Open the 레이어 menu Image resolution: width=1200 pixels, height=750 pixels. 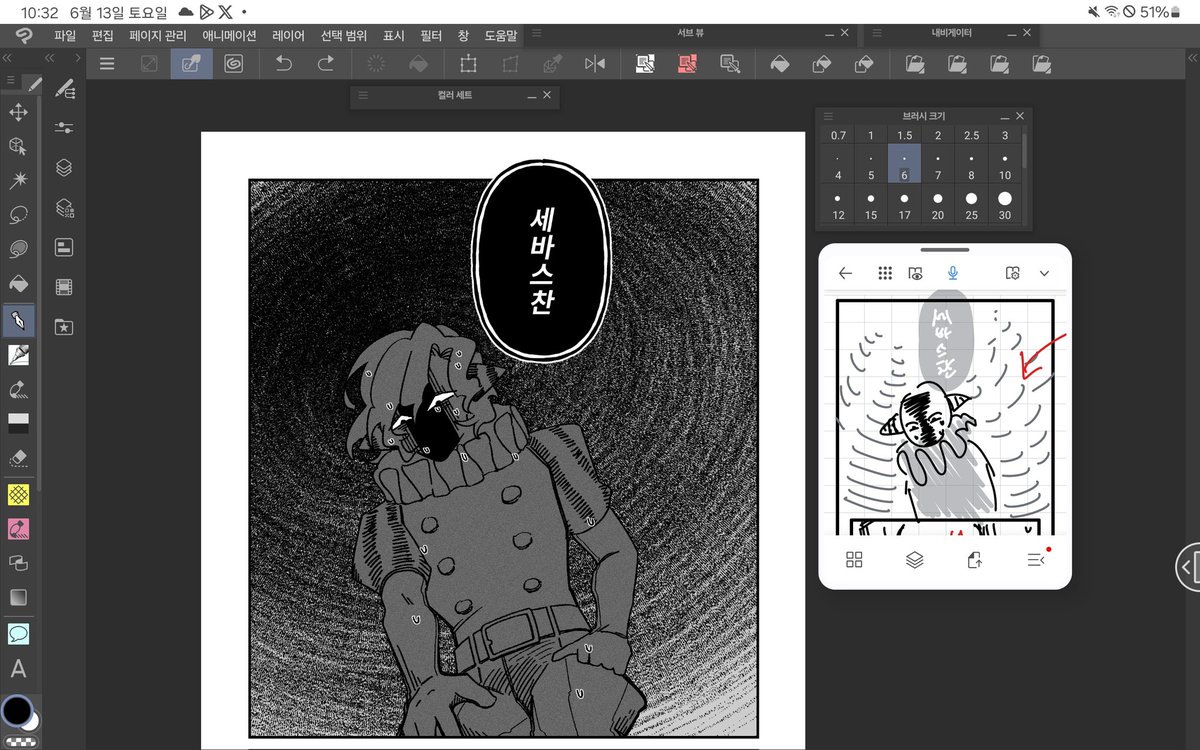288,35
